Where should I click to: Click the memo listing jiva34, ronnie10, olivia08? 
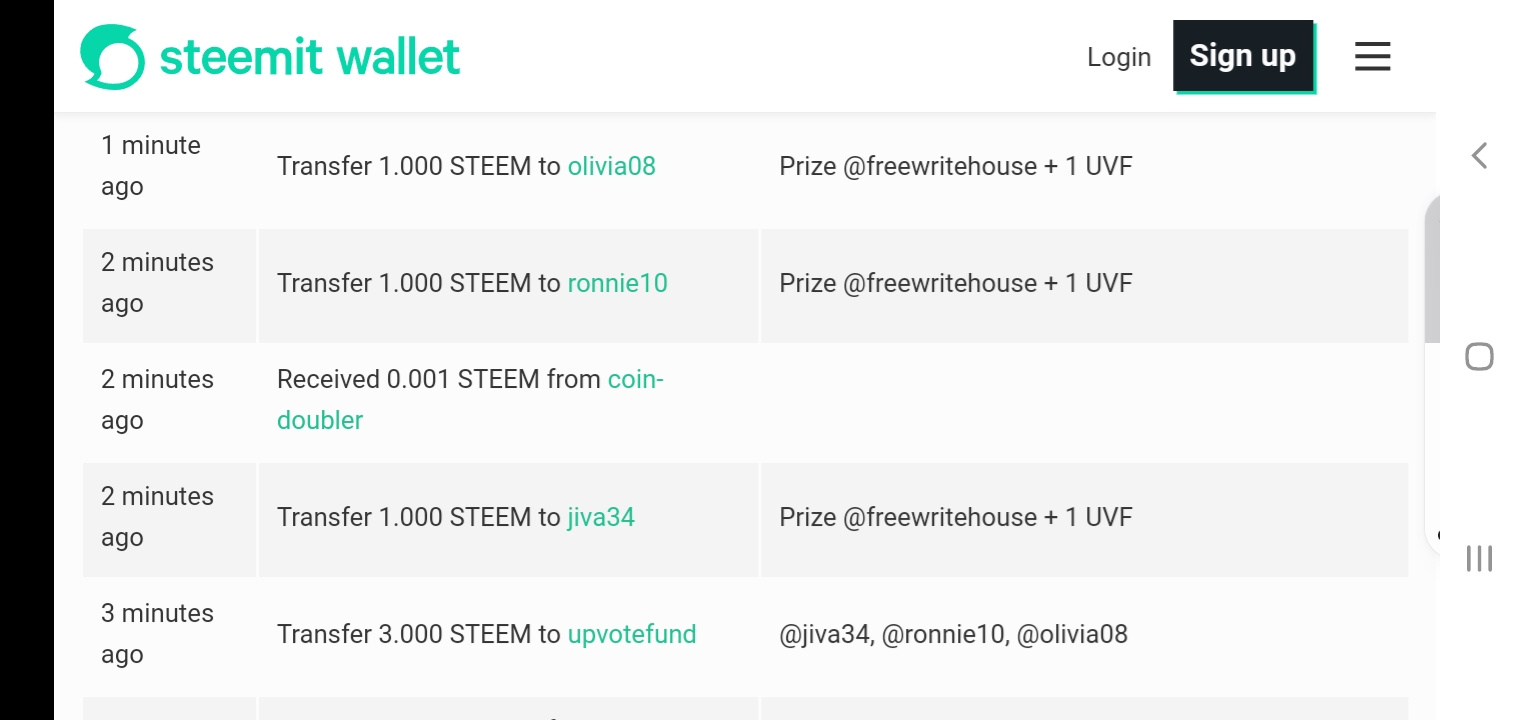[953, 634]
